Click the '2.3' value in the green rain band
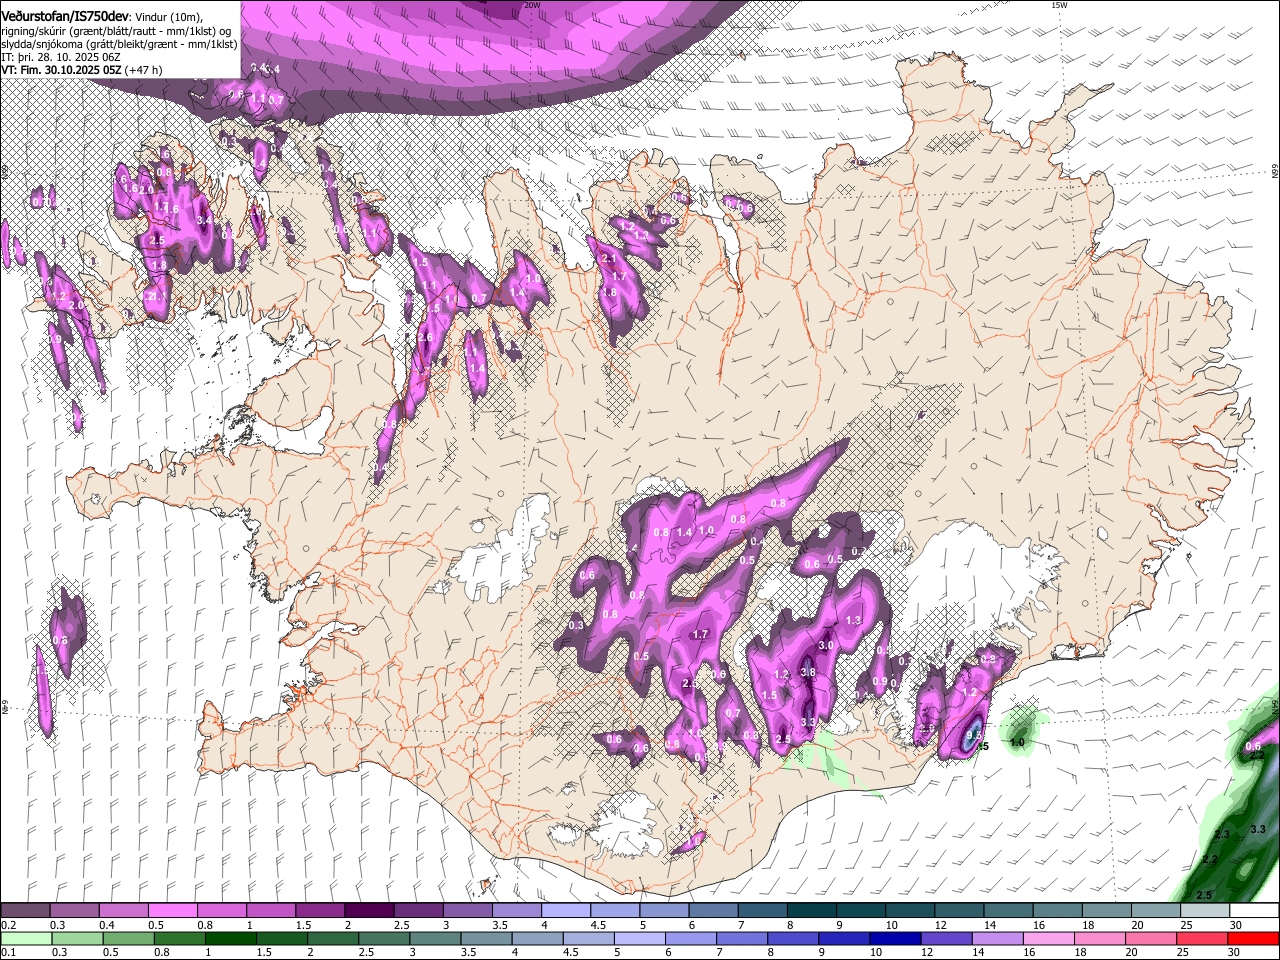The image size is (1280, 960). coord(1222,834)
